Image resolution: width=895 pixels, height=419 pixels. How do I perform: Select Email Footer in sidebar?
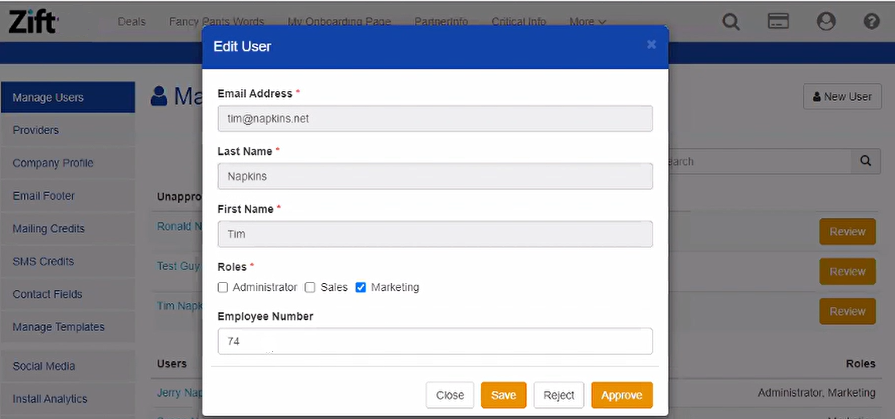tap(67, 196)
